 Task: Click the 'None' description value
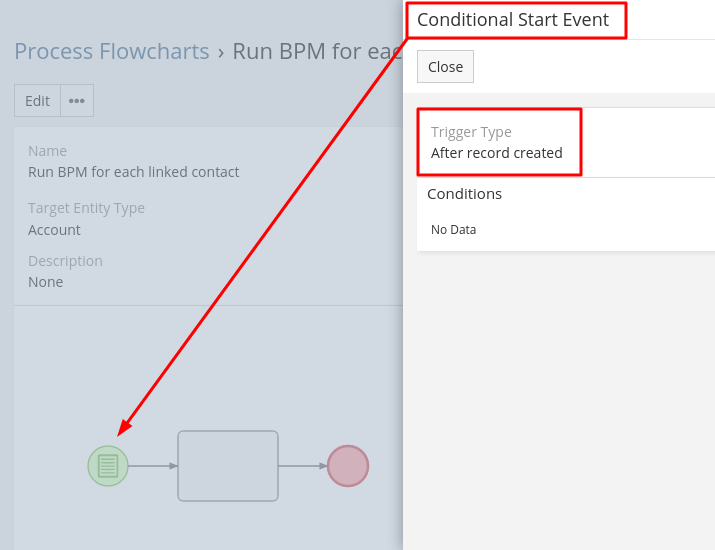pos(46,282)
